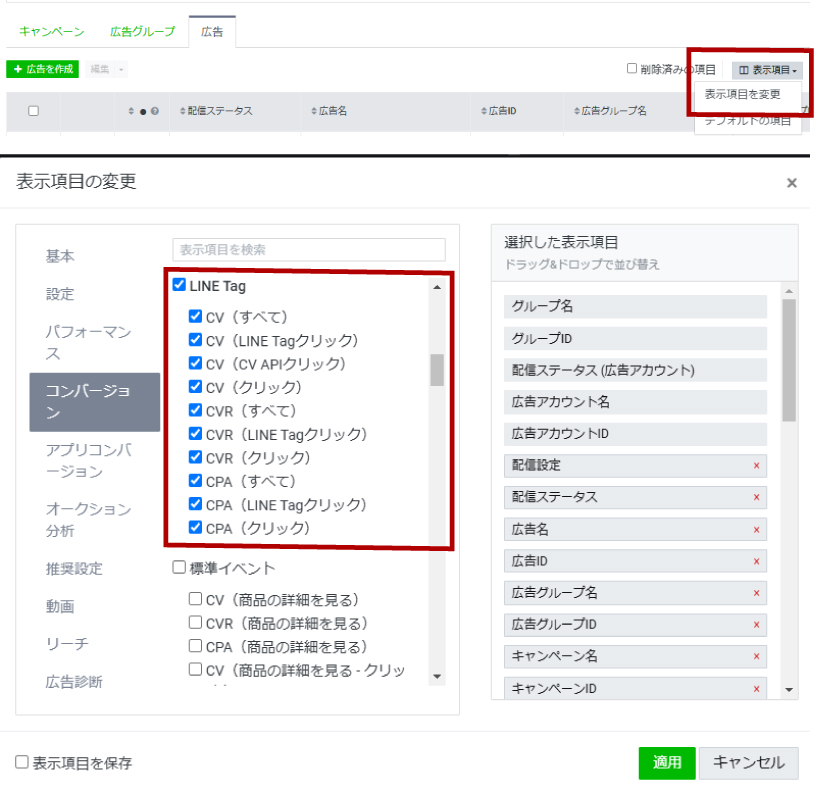Remove キャンペーンID using its x icon
Screen dimensions: 814x794
tap(759, 687)
